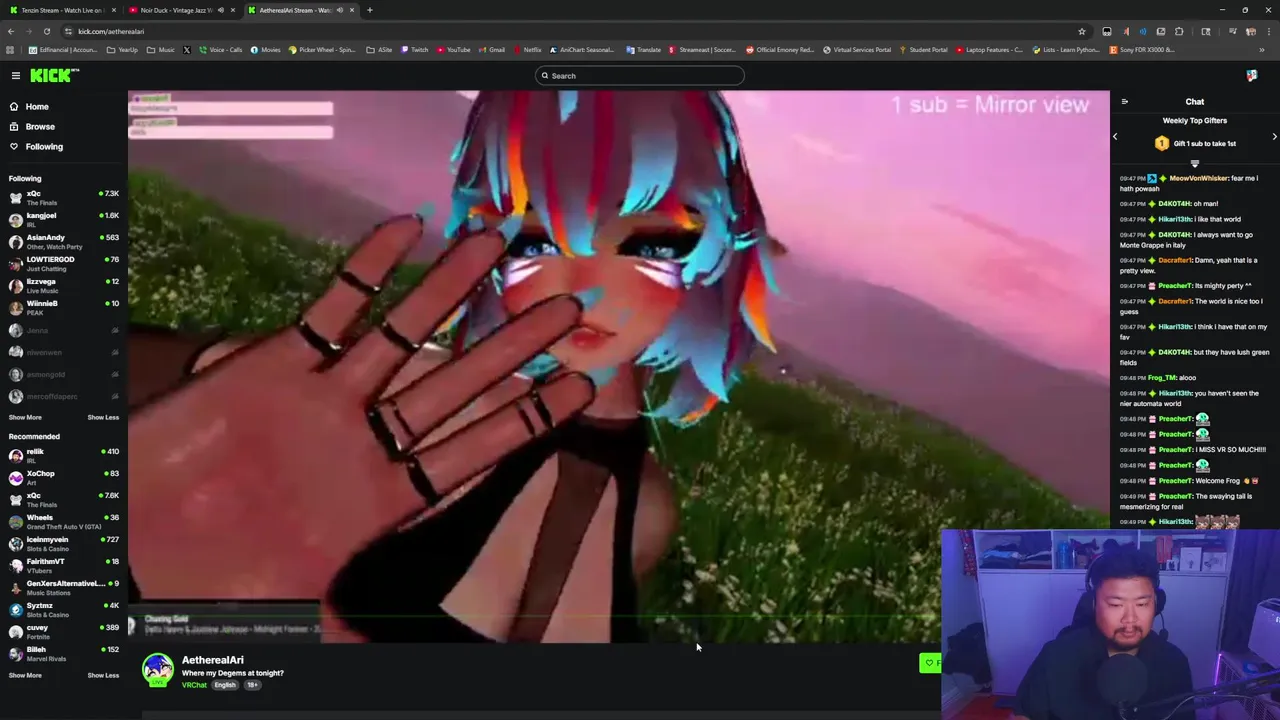Reload the current page
Screen dimensions: 1280x720
click(x=46, y=31)
